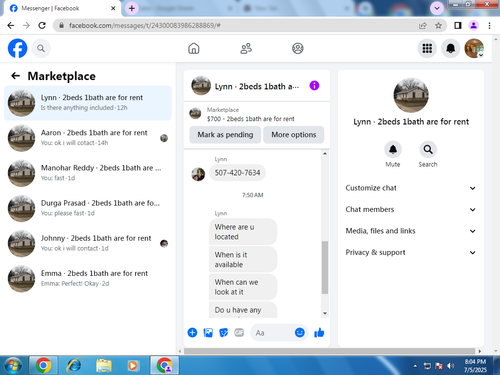Reload the page in Chrome
Image resolution: width=500 pixels, height=375 pixels.
[x=42, y=25]
